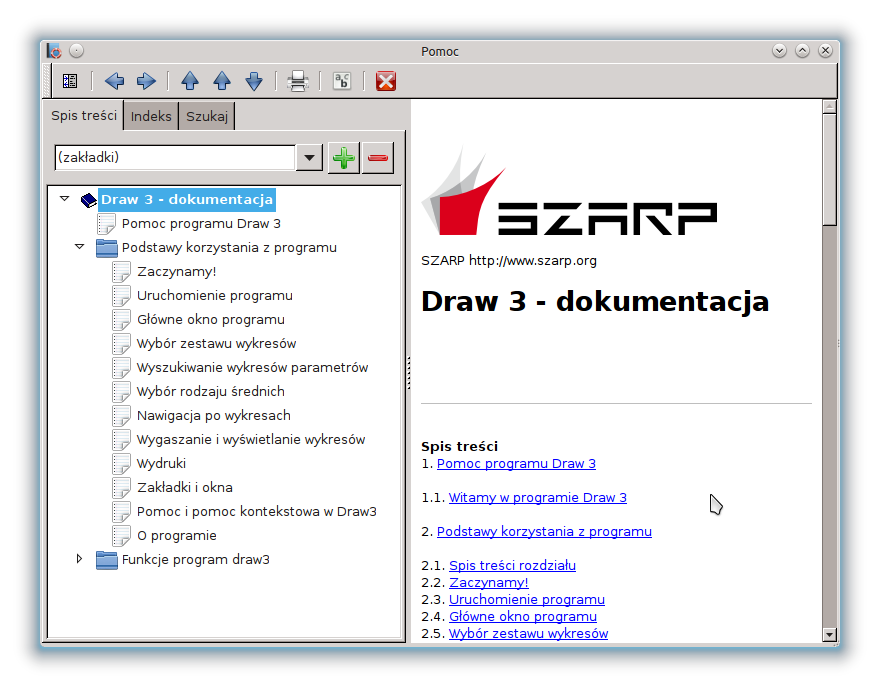Expand the Funkcje program draw3 node
880x687 pixels.
click(79, 558)
